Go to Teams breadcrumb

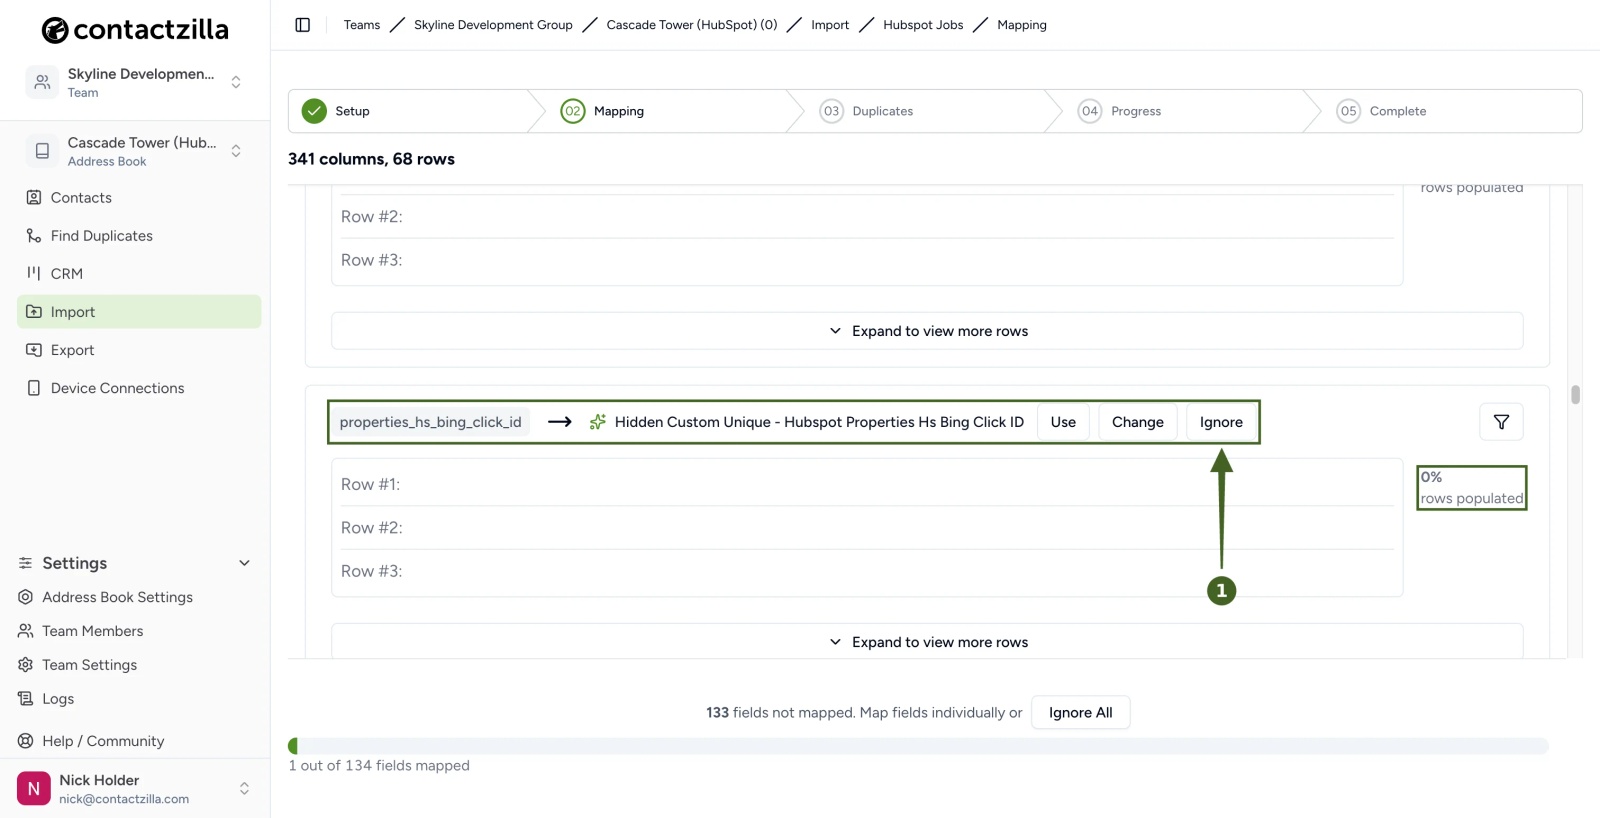click(362, 25)
